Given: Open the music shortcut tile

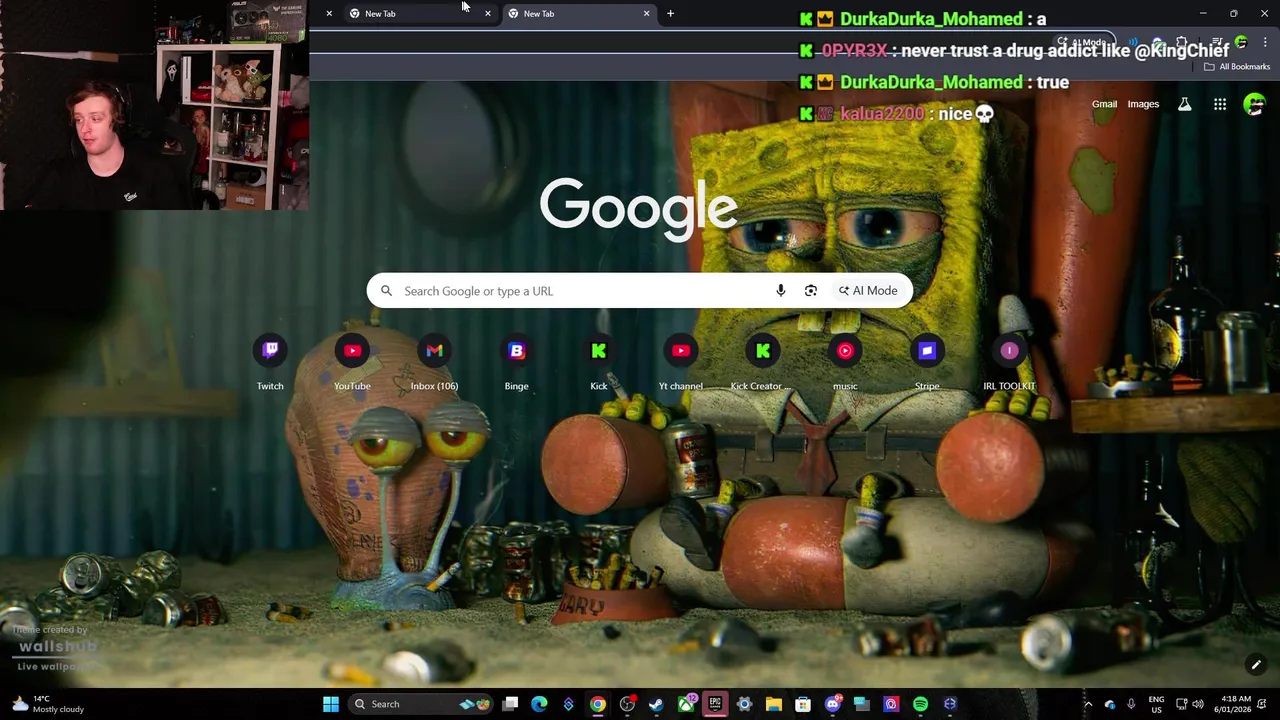Looking at the screenshot, I should point(845,363).
